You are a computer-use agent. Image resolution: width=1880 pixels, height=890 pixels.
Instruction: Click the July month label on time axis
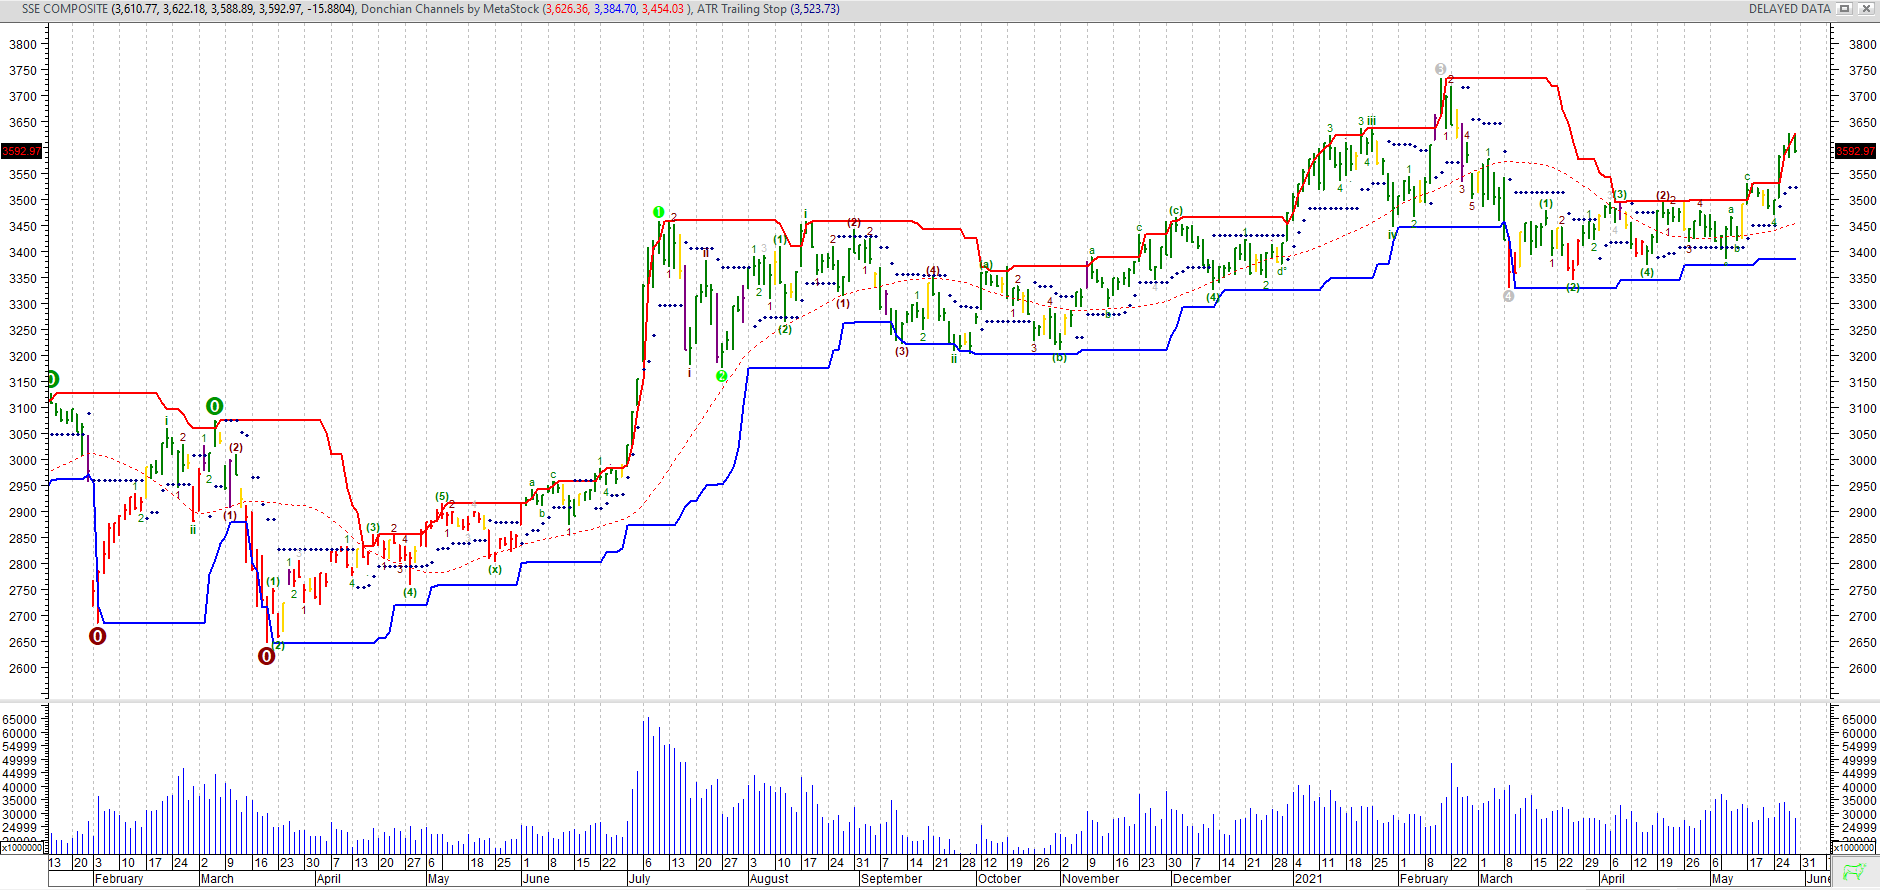[639, 879]
